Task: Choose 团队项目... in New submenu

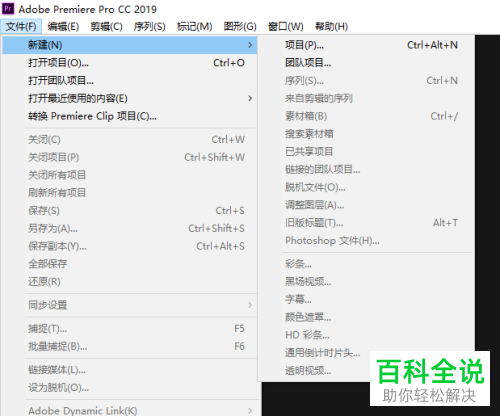Action: (367, 63)
